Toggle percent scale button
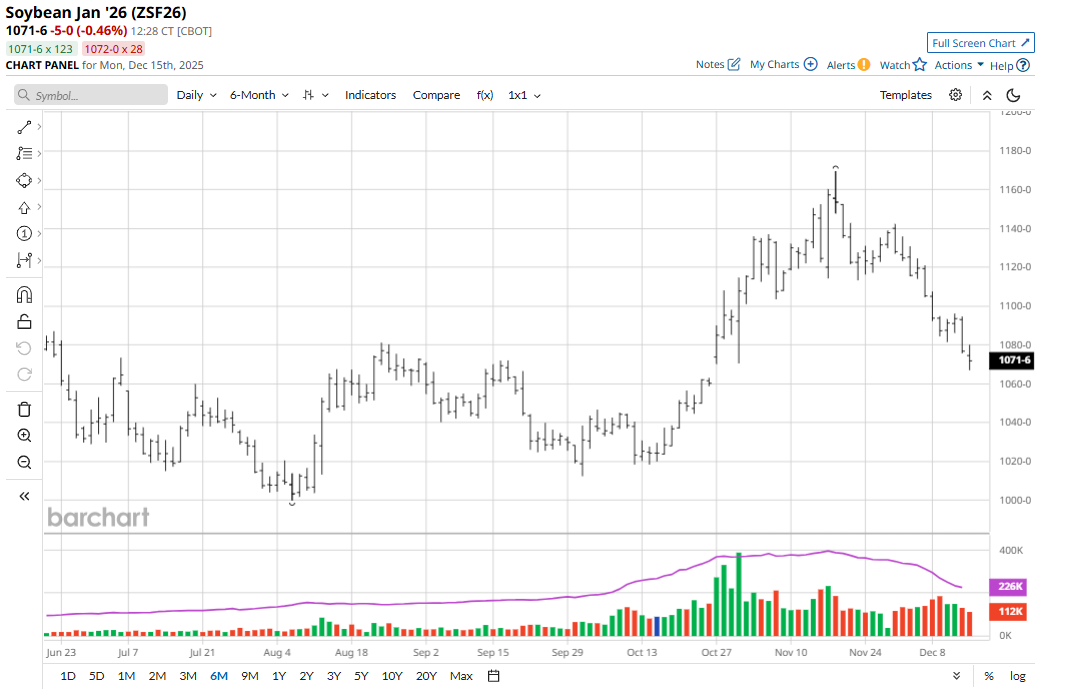The image size is (1086, 700). tap(989, 676)
